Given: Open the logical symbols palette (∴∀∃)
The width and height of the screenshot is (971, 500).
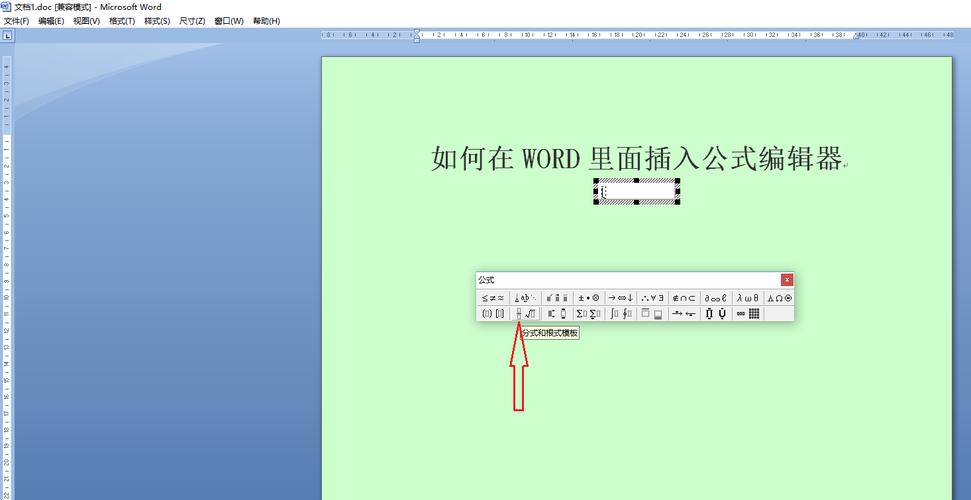Looking at the screenshot, I should (652, 298).
